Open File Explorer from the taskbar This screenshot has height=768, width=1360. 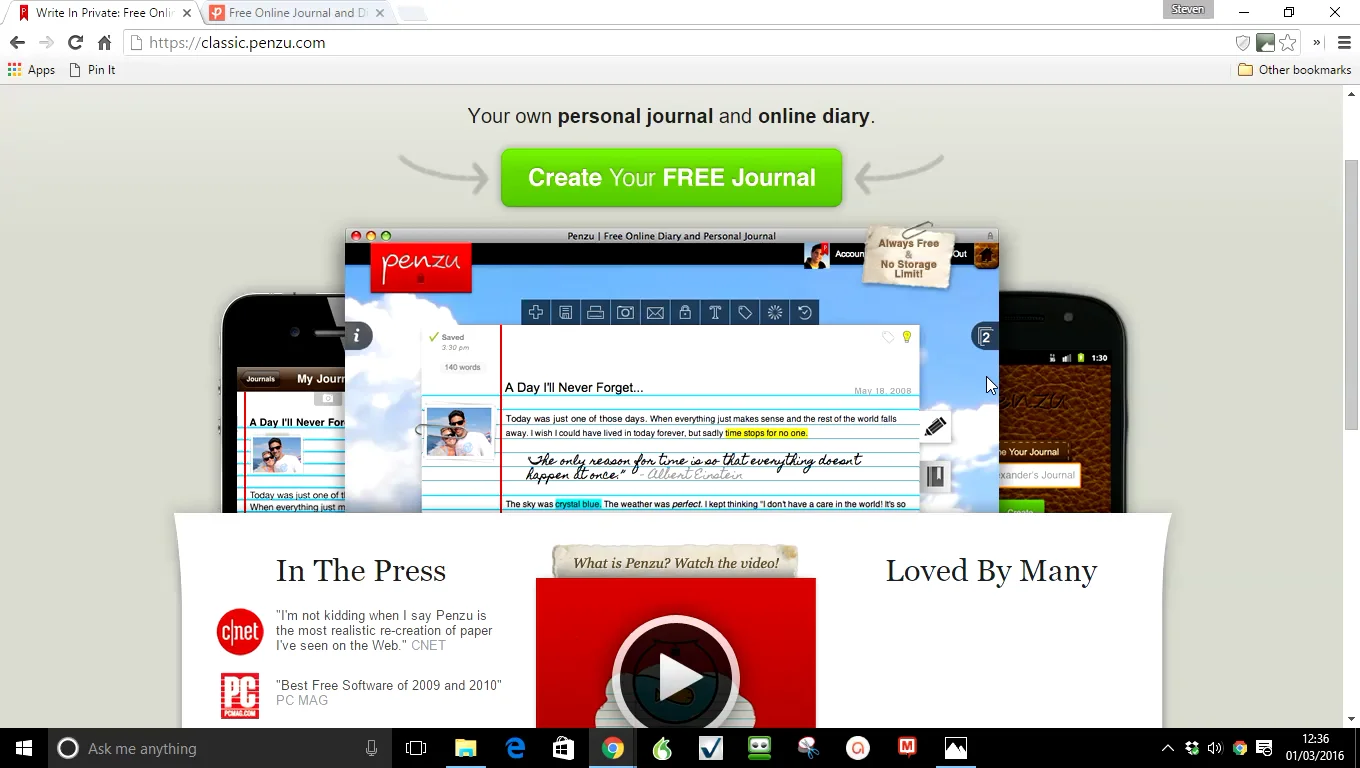point(466,748)
